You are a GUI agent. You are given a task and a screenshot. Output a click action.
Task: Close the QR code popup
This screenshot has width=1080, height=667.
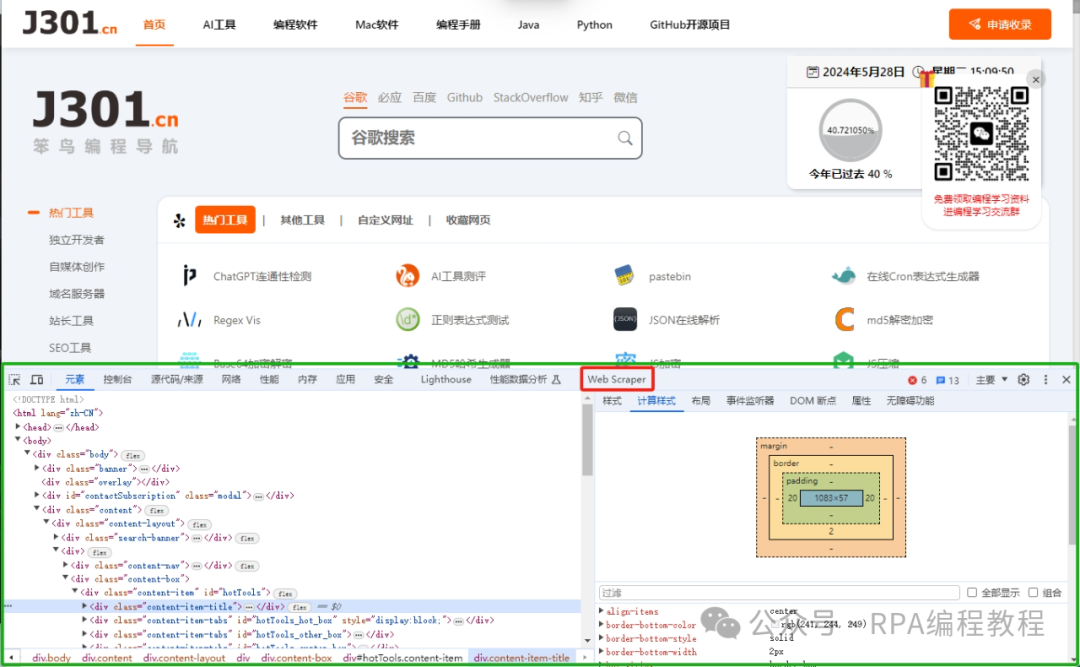pyautogui.click(x=1035, y=80)
